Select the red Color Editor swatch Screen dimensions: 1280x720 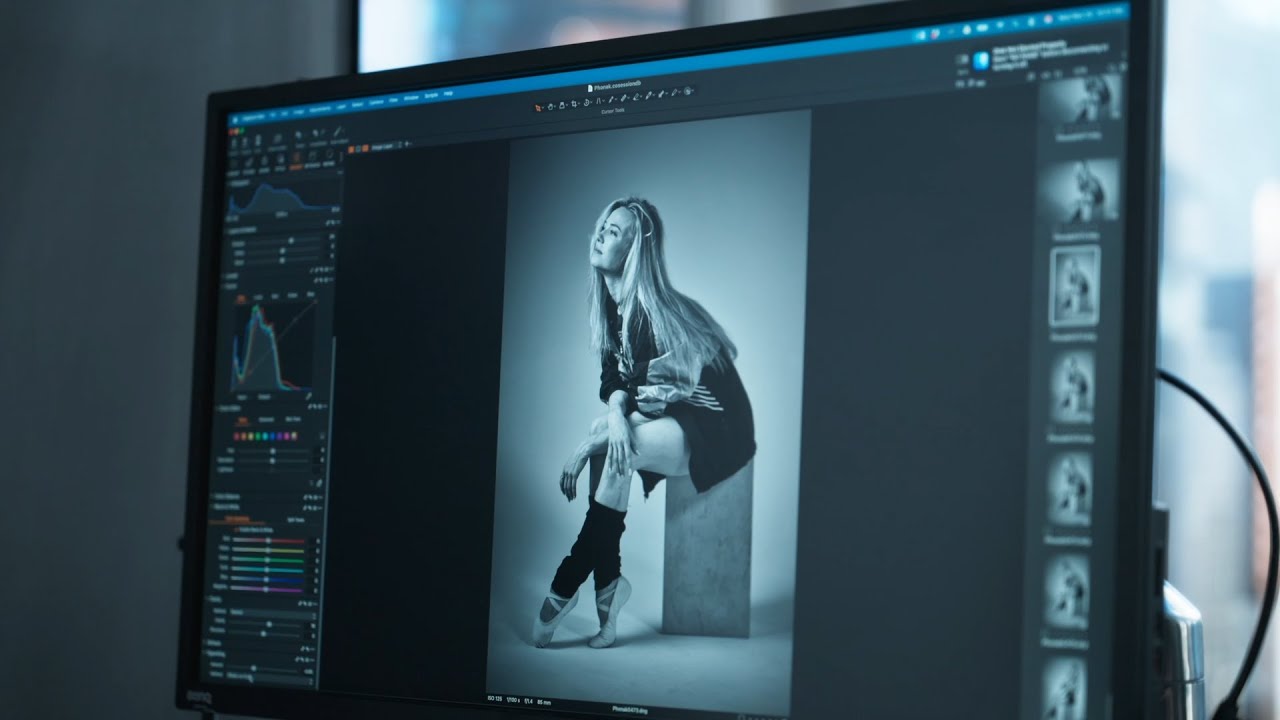coord(236,436)
